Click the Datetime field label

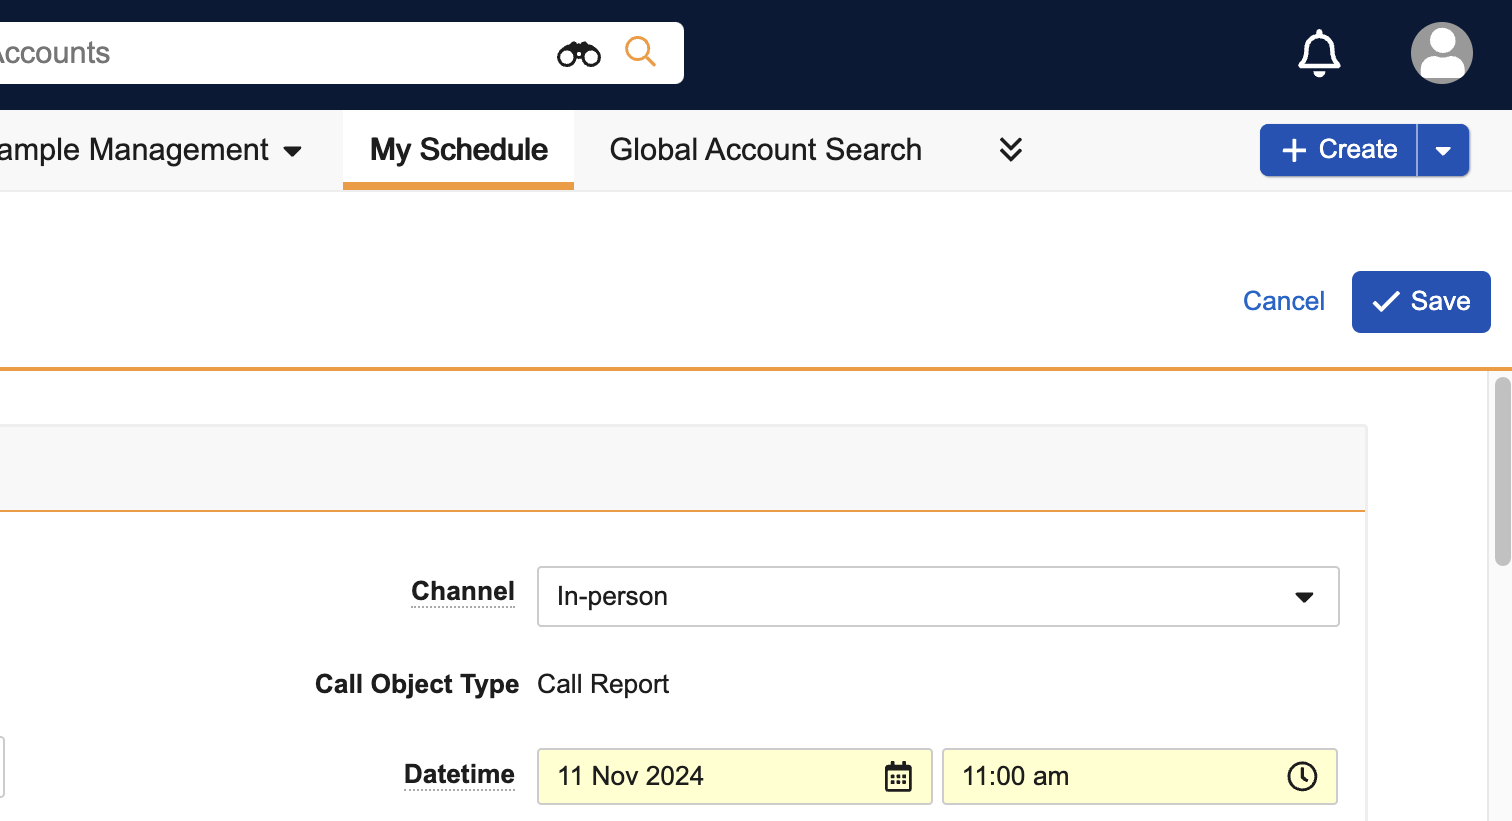point(459,775)
